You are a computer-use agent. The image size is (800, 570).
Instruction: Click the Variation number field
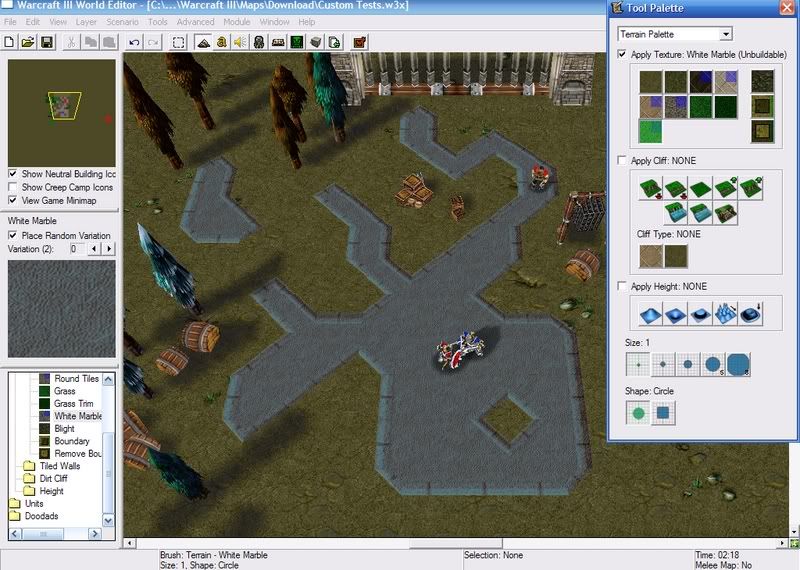point(77,249)
